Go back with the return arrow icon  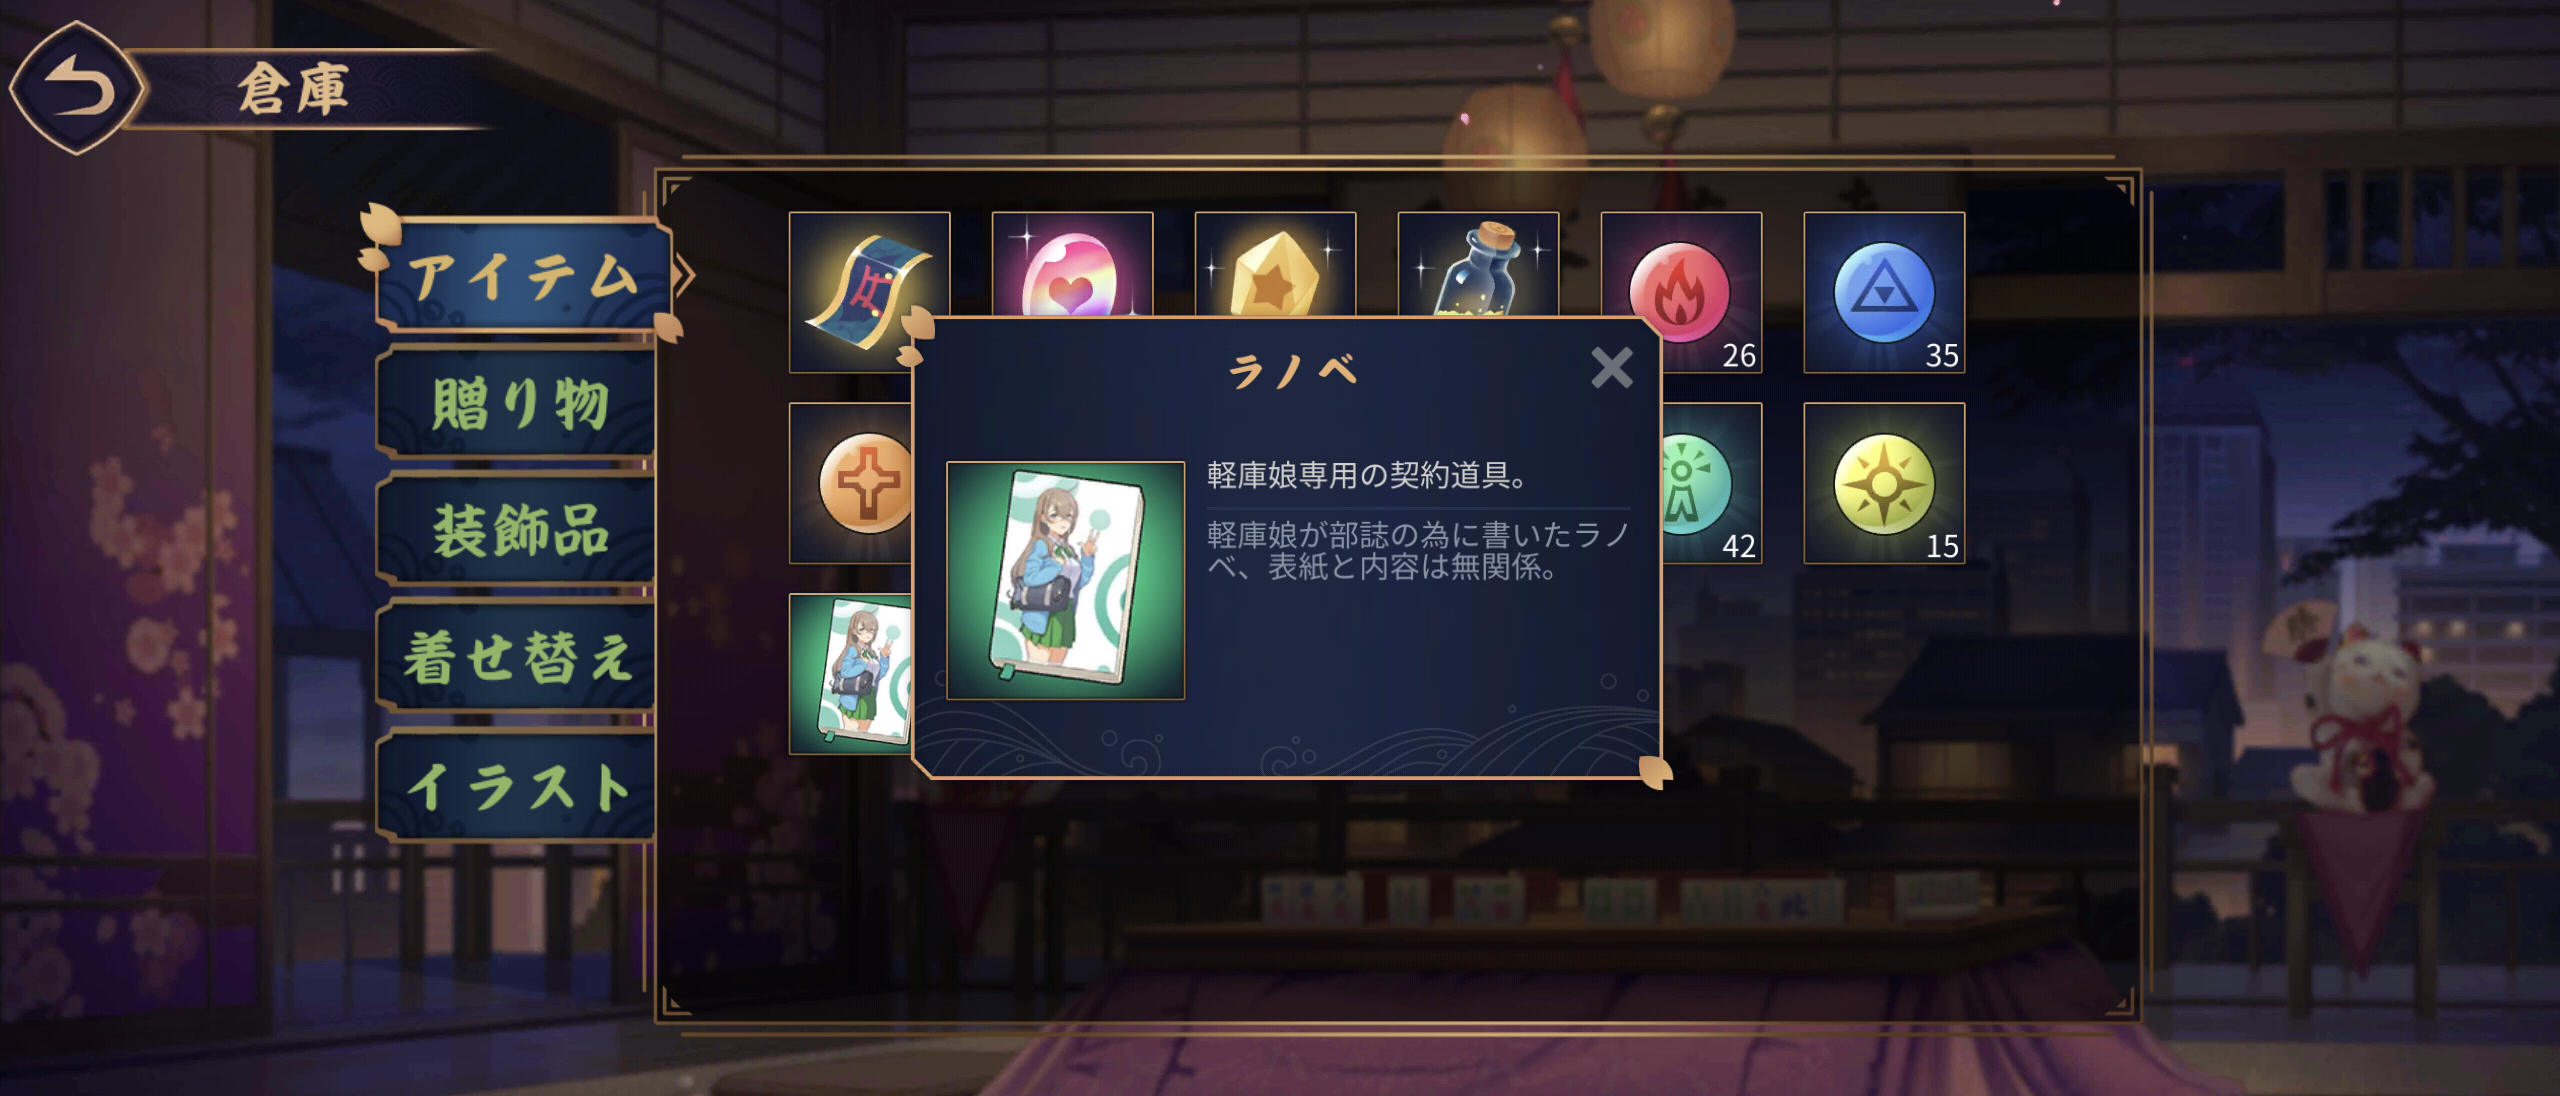[x=77, y=88]
